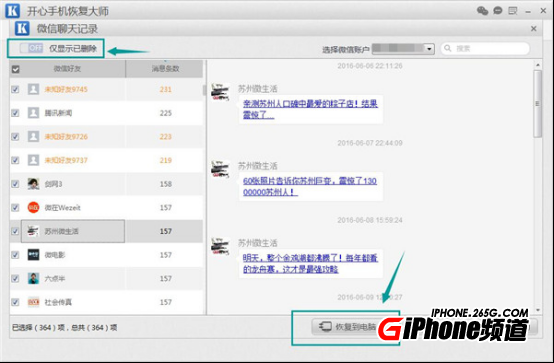This screenshot has width=554, height=363.
Task: Click the chat panel vertical scrollbar thumb
Action: 537,104
